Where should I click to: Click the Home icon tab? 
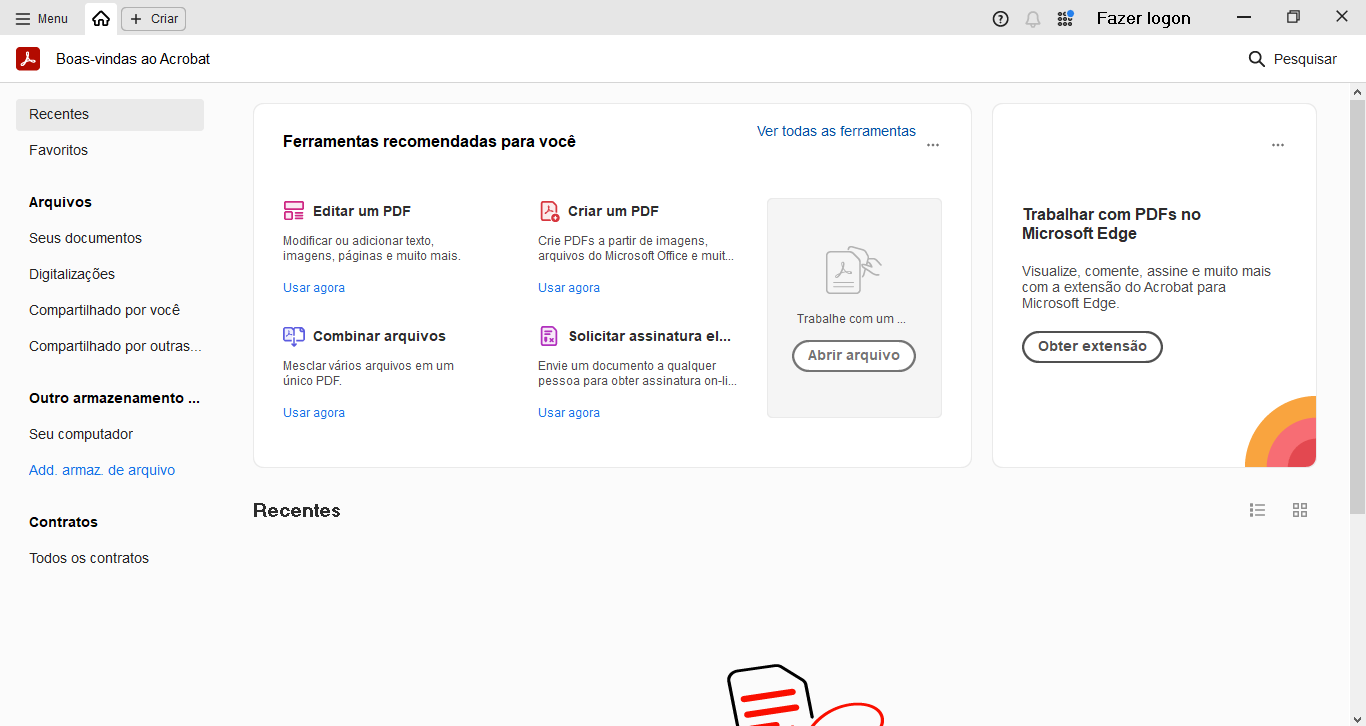click(x=101, y=18)
